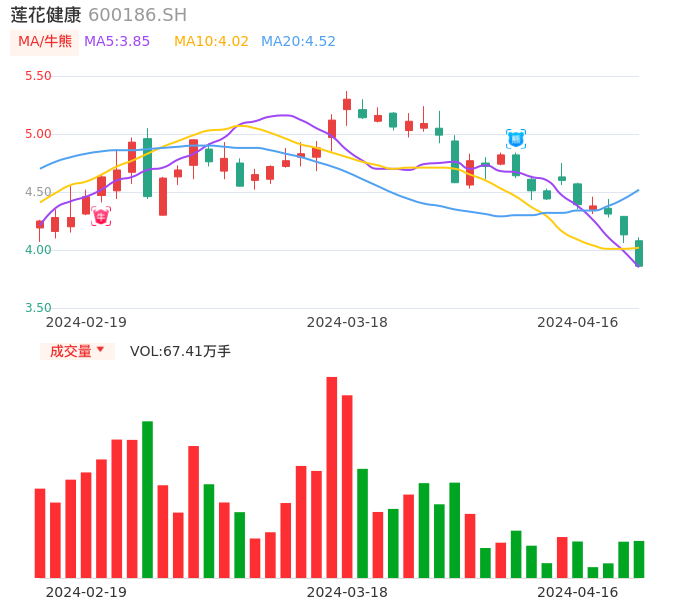
Task: Click the 2024-04-16 date under volume chart
Action: click(x=578, y=592)
